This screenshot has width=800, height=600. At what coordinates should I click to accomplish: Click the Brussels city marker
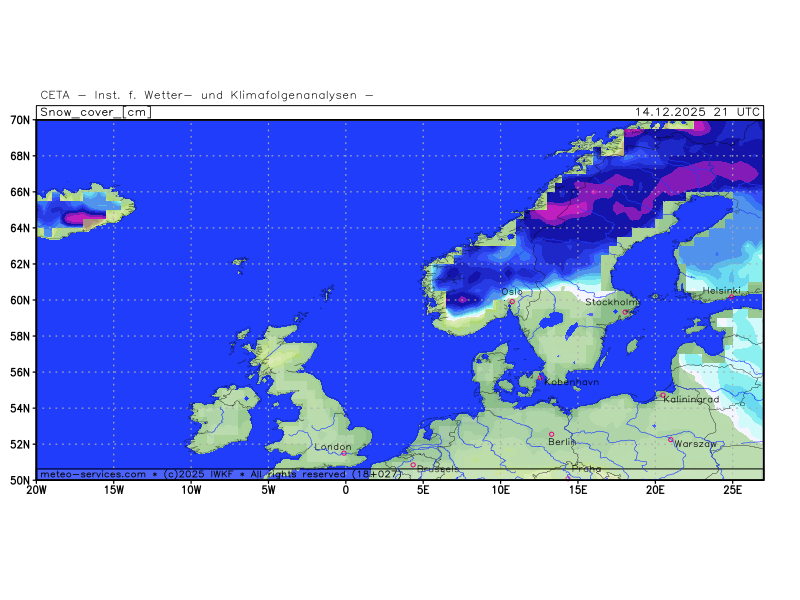click(413, 464)
